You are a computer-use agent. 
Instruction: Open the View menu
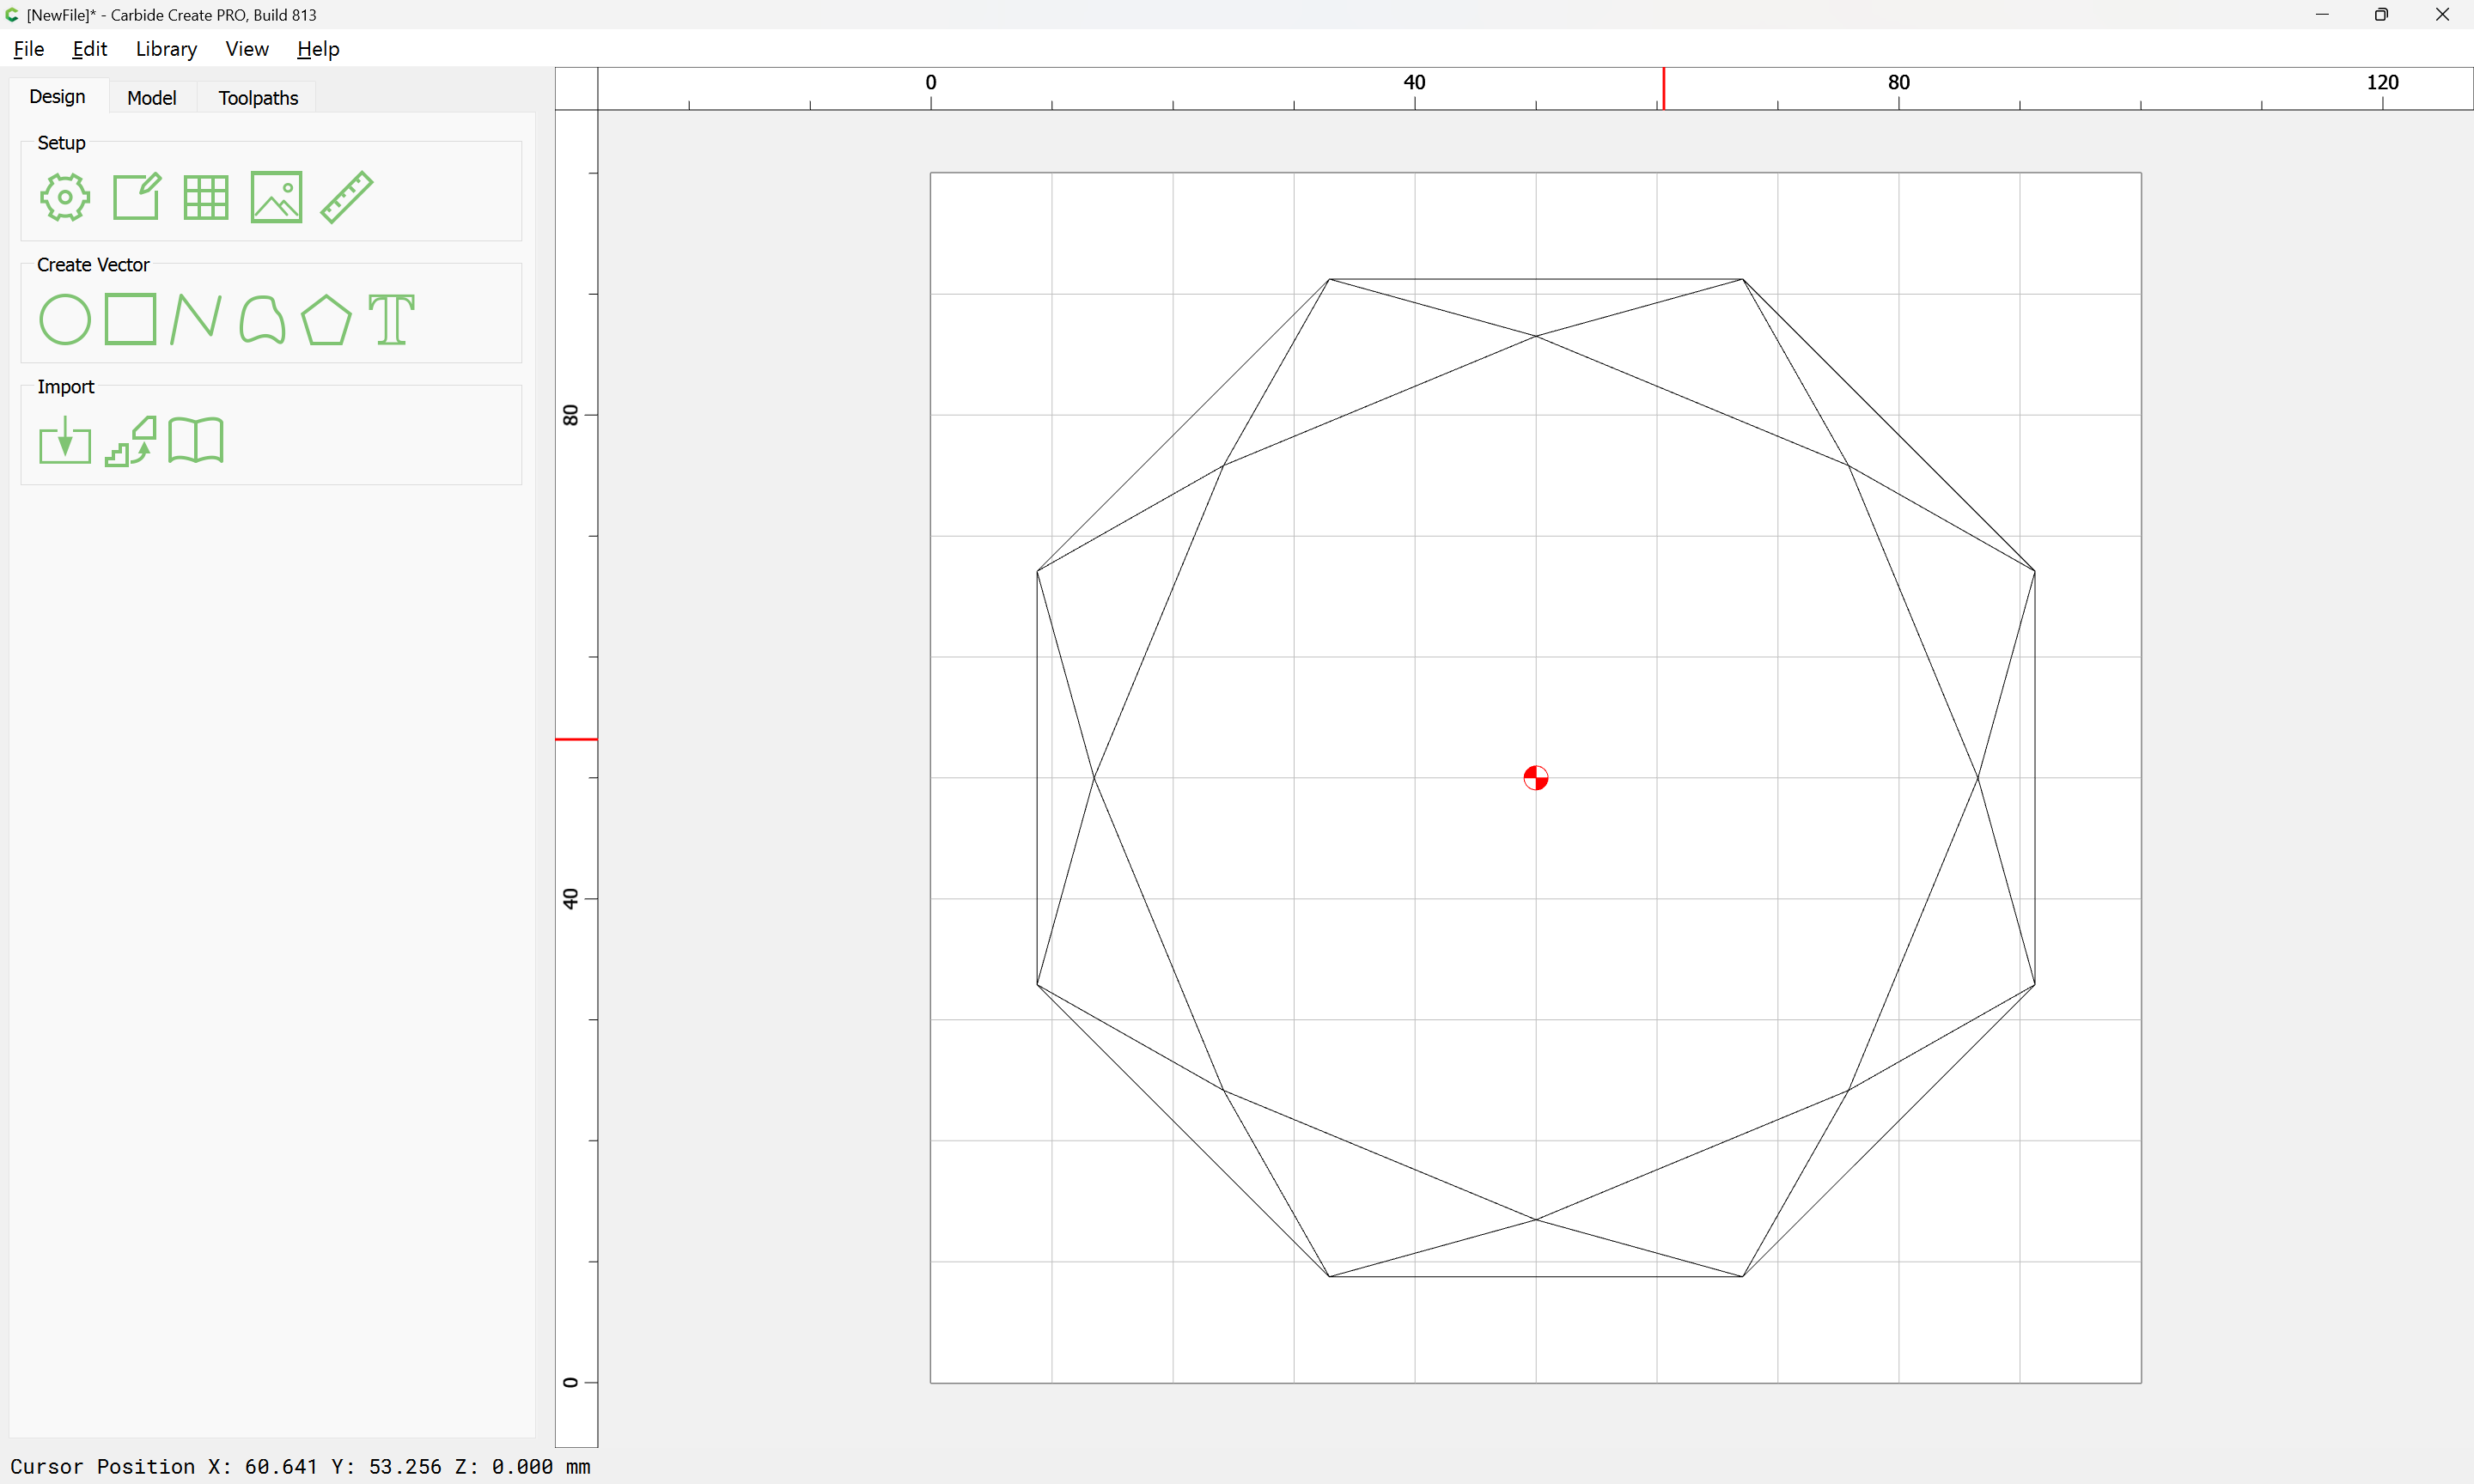pyautogui.click(x=247, y=49)
